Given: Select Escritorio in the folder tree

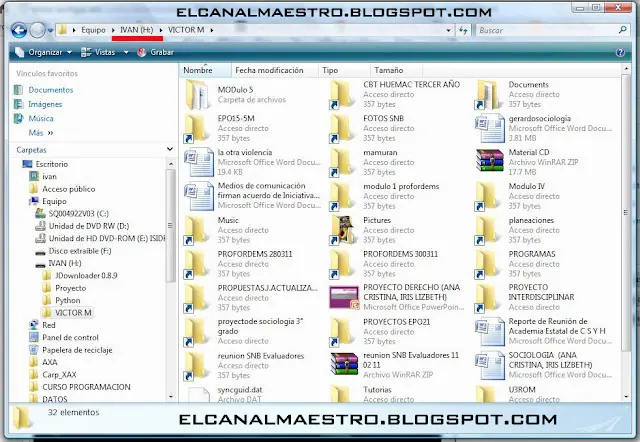Looking at the screenshot, I should 51,164.
